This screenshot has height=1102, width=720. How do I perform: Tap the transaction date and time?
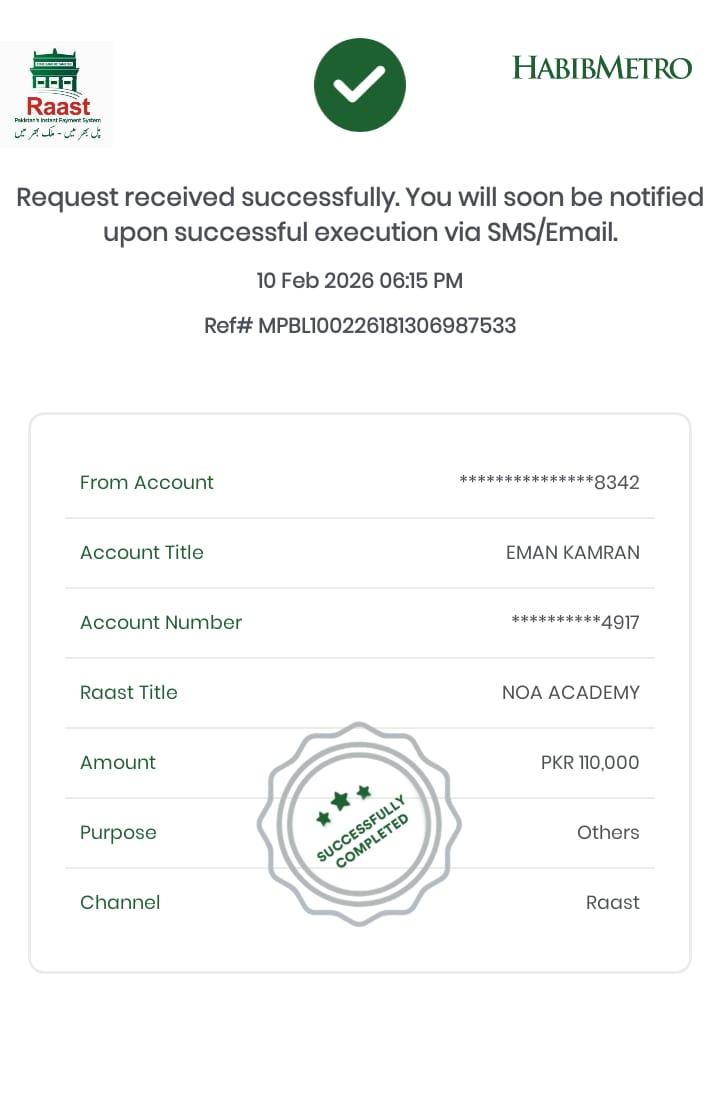(x=360, y=281)
